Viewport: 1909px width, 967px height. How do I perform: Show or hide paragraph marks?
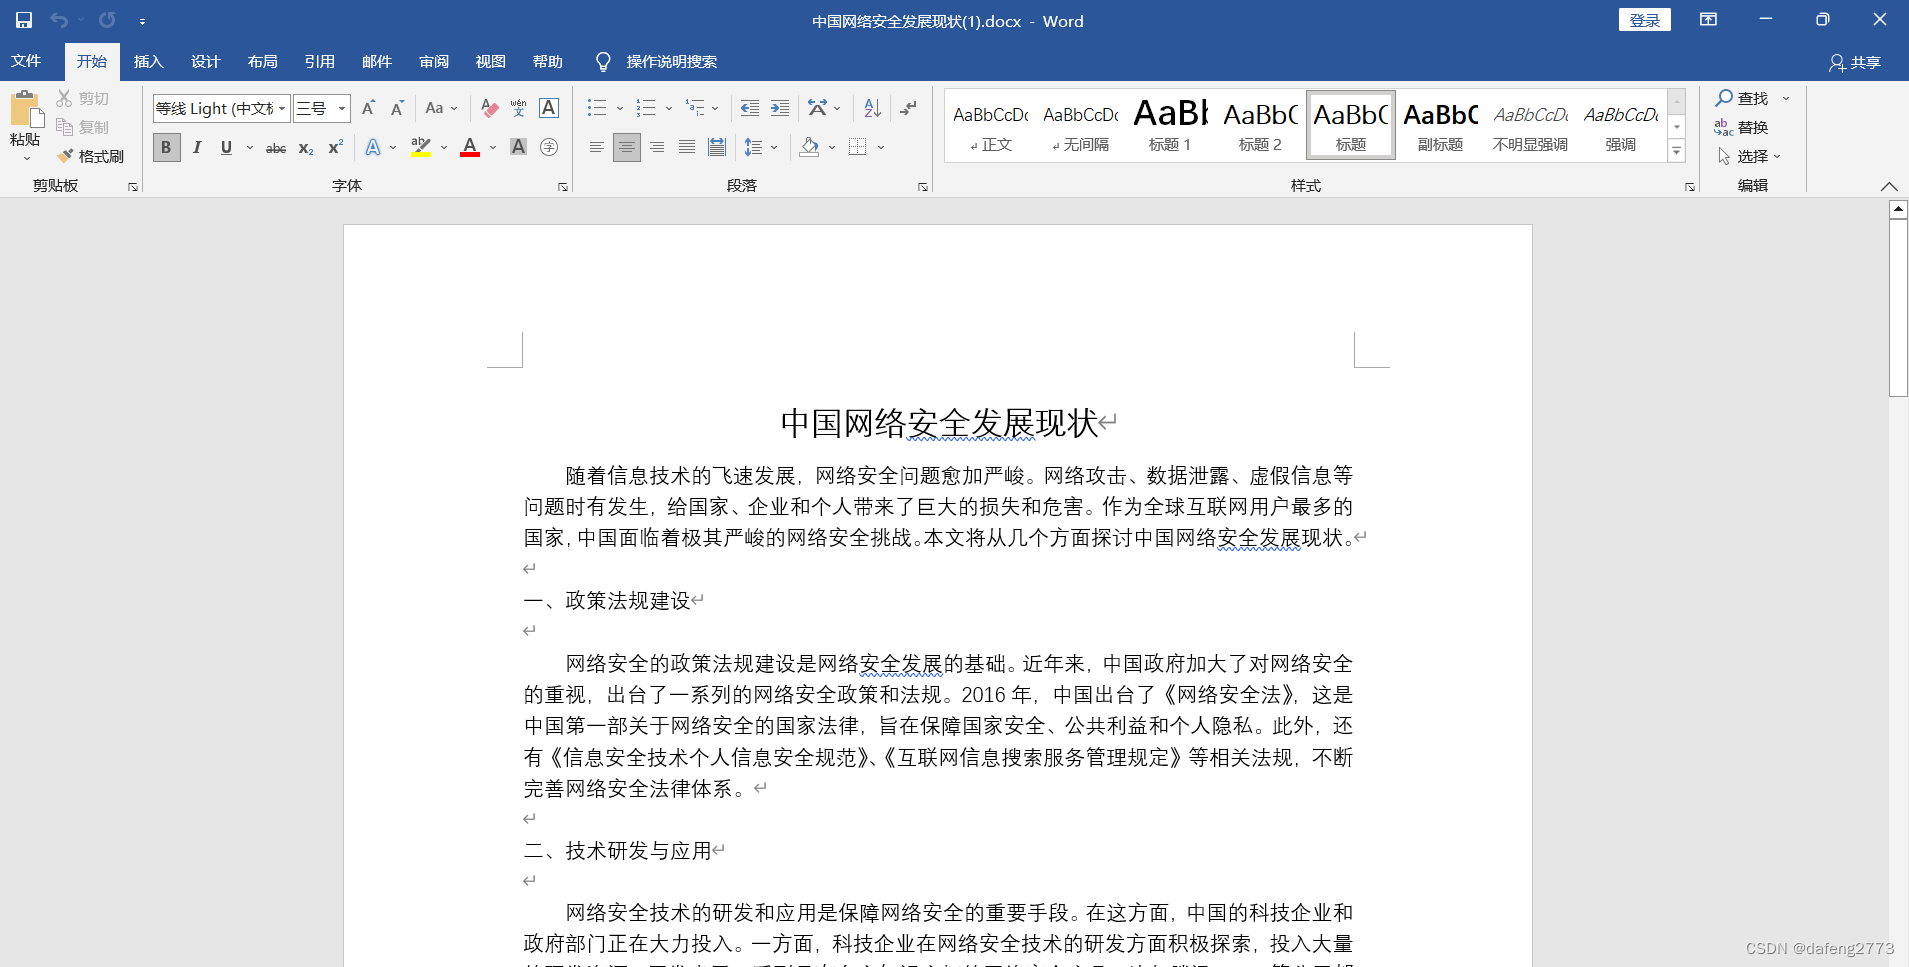click(x=908, y=108)
